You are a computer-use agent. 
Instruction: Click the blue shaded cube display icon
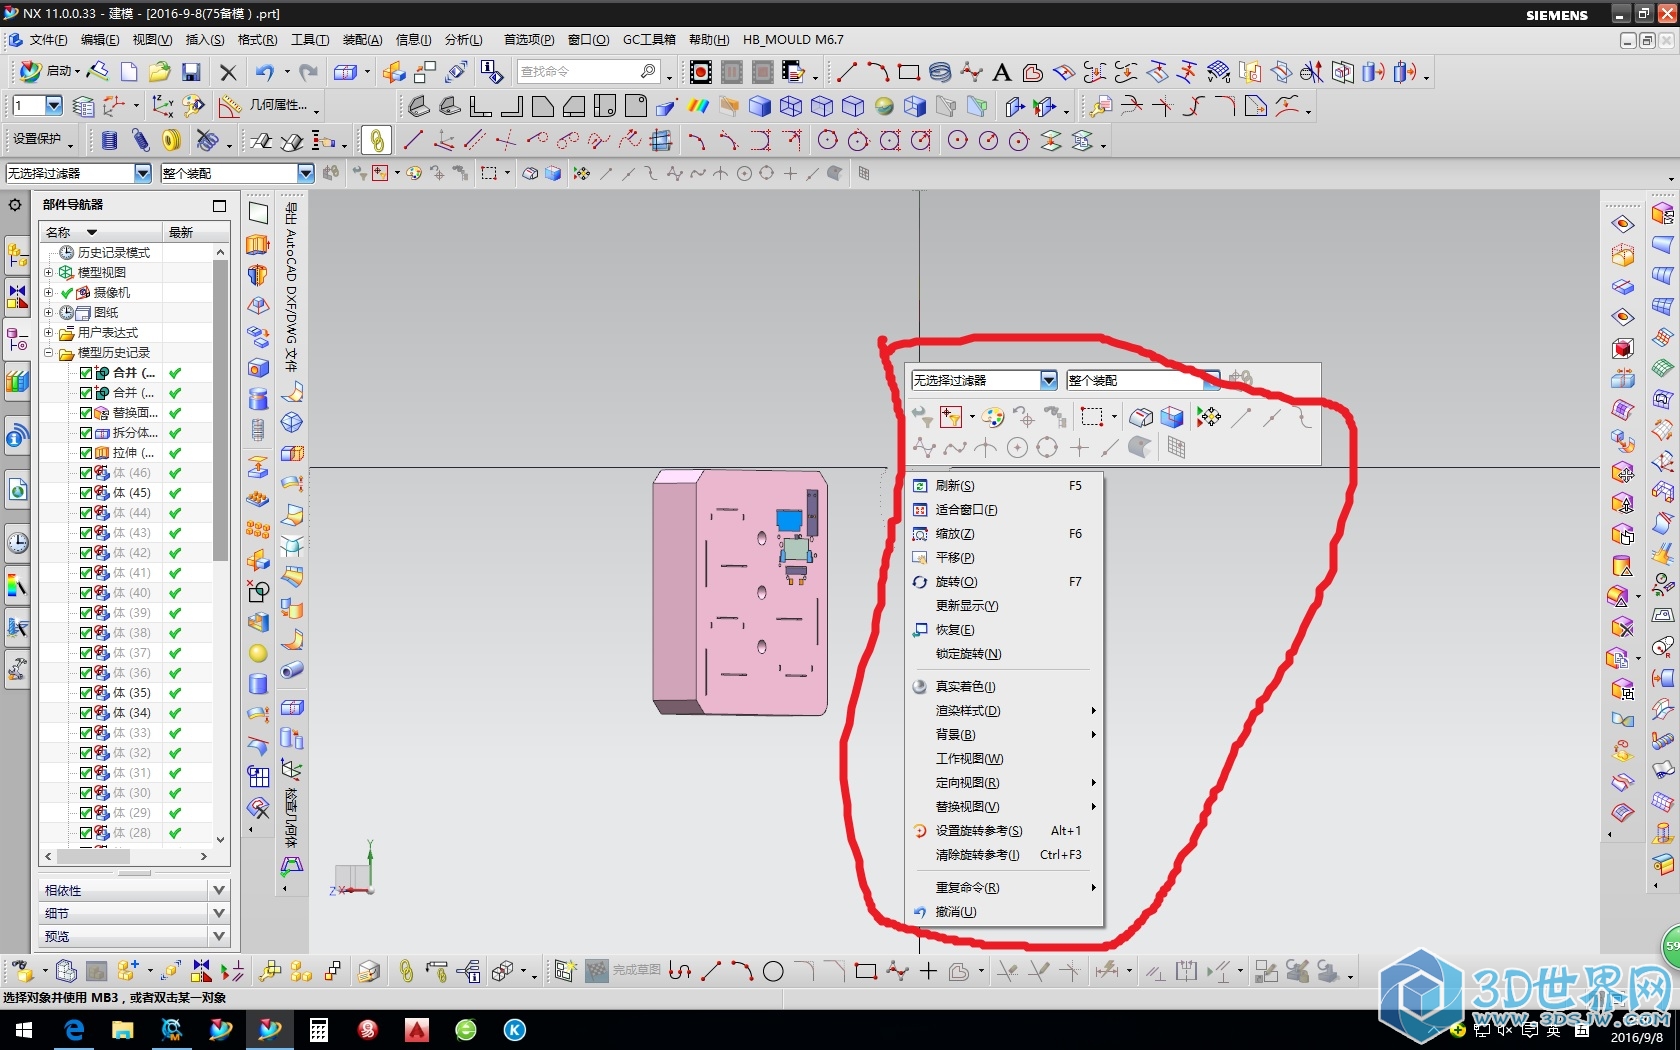760,105
